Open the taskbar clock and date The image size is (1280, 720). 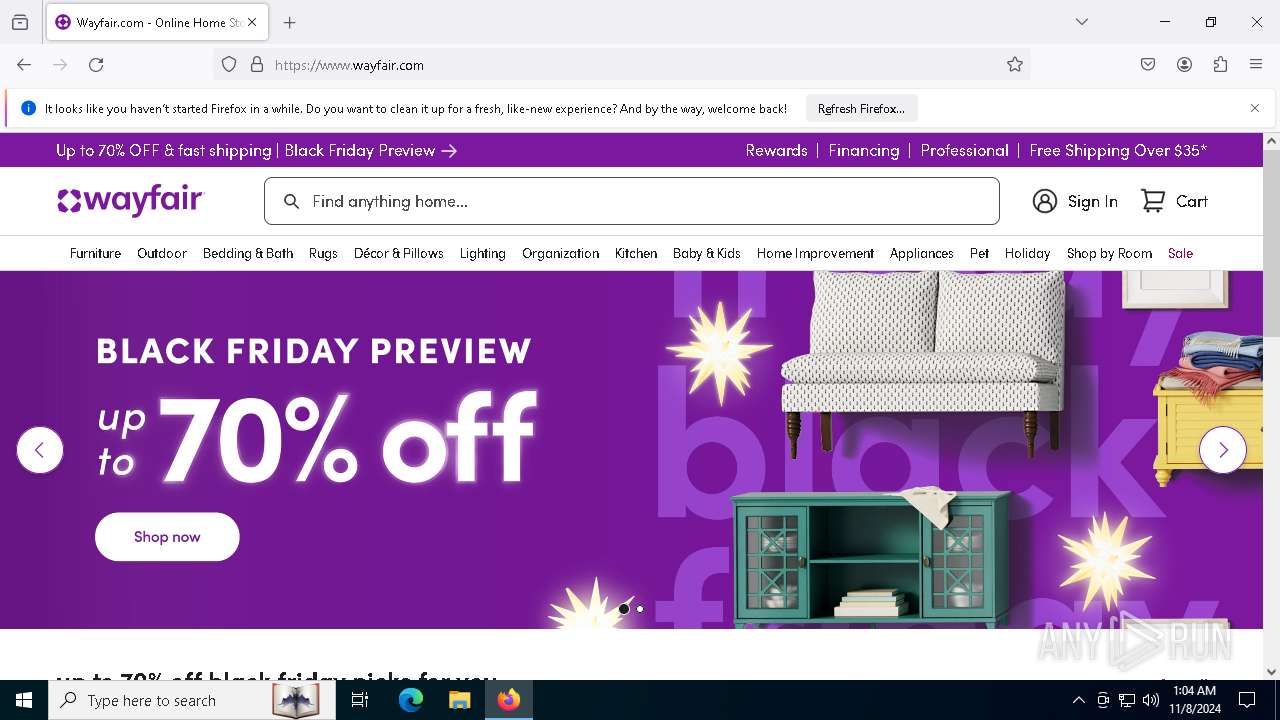tap(1194, 700)
